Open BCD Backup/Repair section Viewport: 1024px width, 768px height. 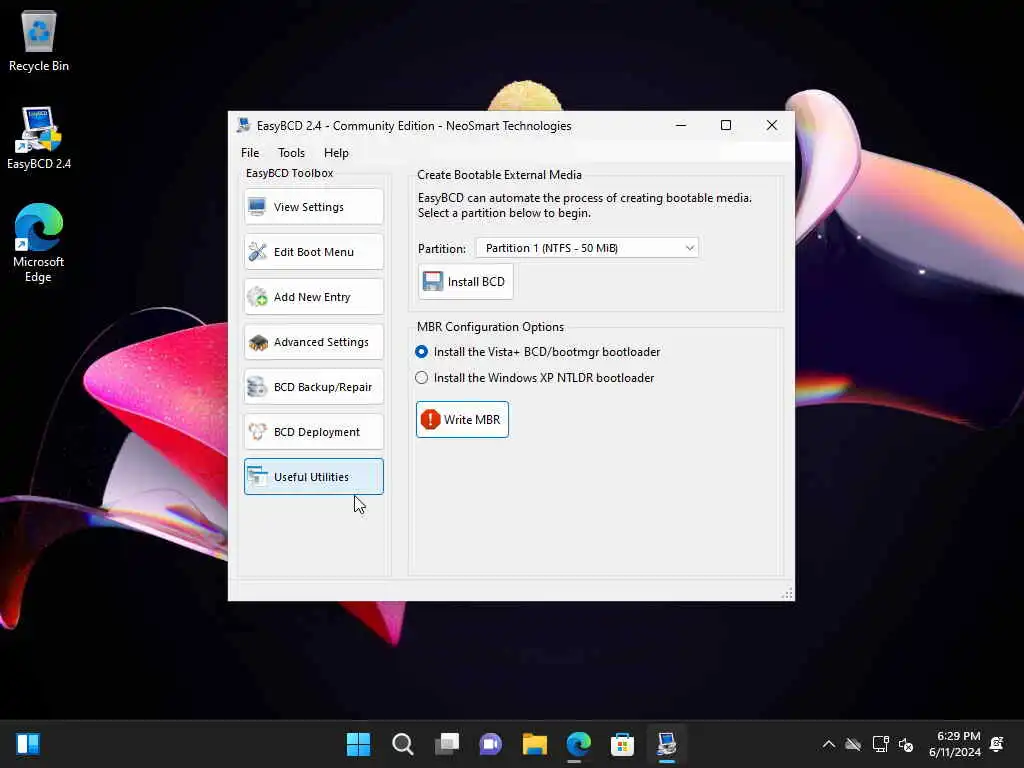click(313, 387)
